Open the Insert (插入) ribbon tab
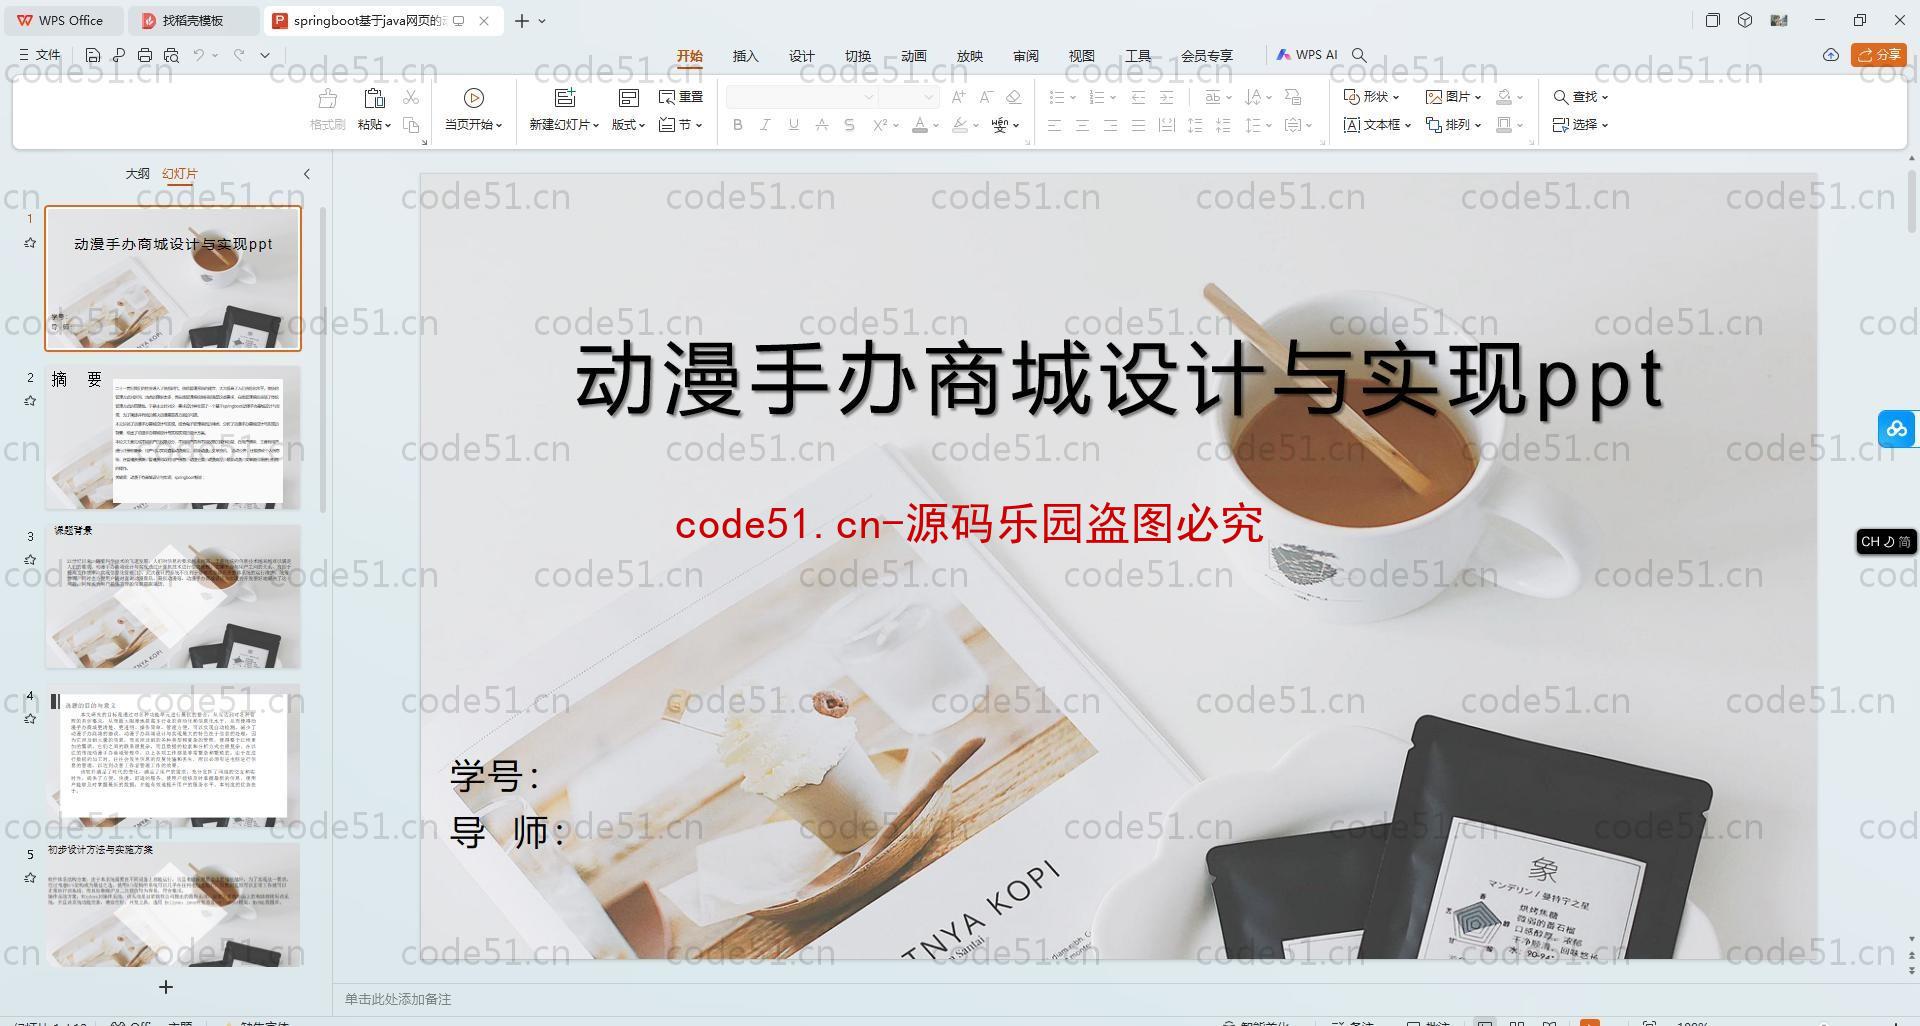Image resolution: width=1920 pixels, height=1026 pixels. click(x=746, y=56)
